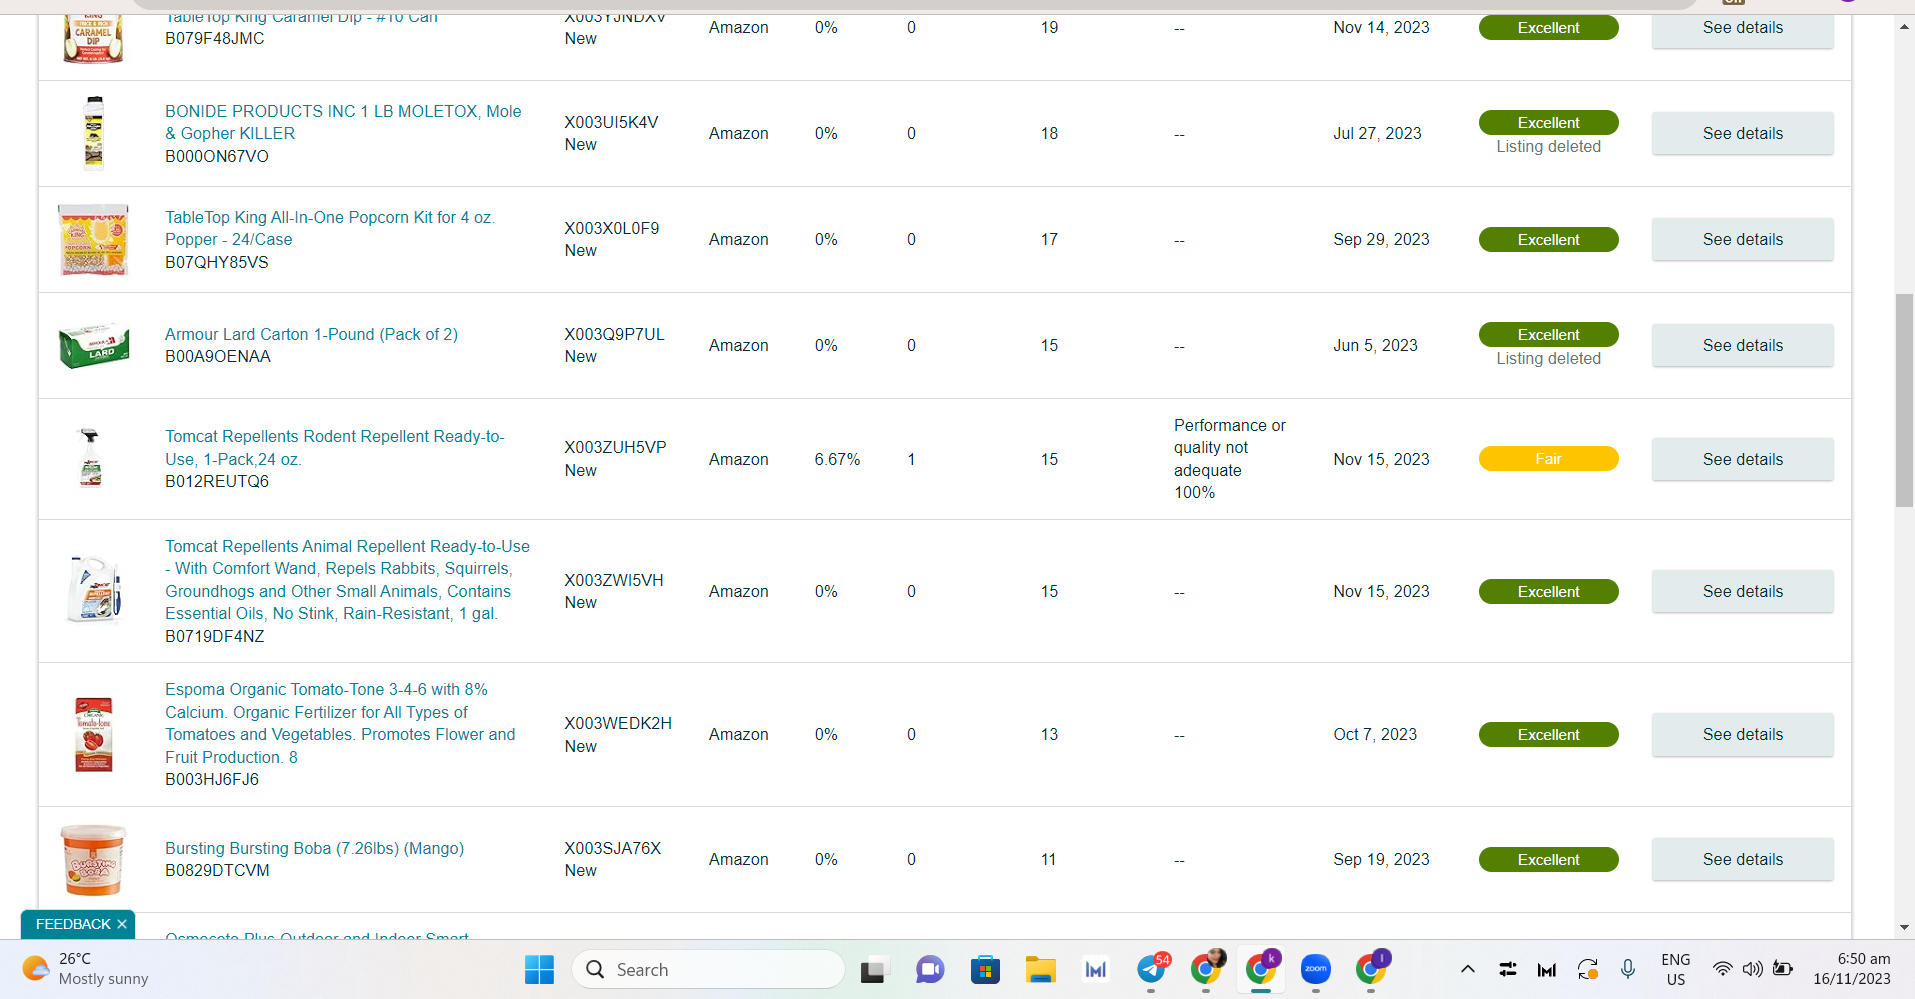This screenshot has height=999, width=1915.
Task: Click the sync status tray icon
Action: (x=1587, y=969)
